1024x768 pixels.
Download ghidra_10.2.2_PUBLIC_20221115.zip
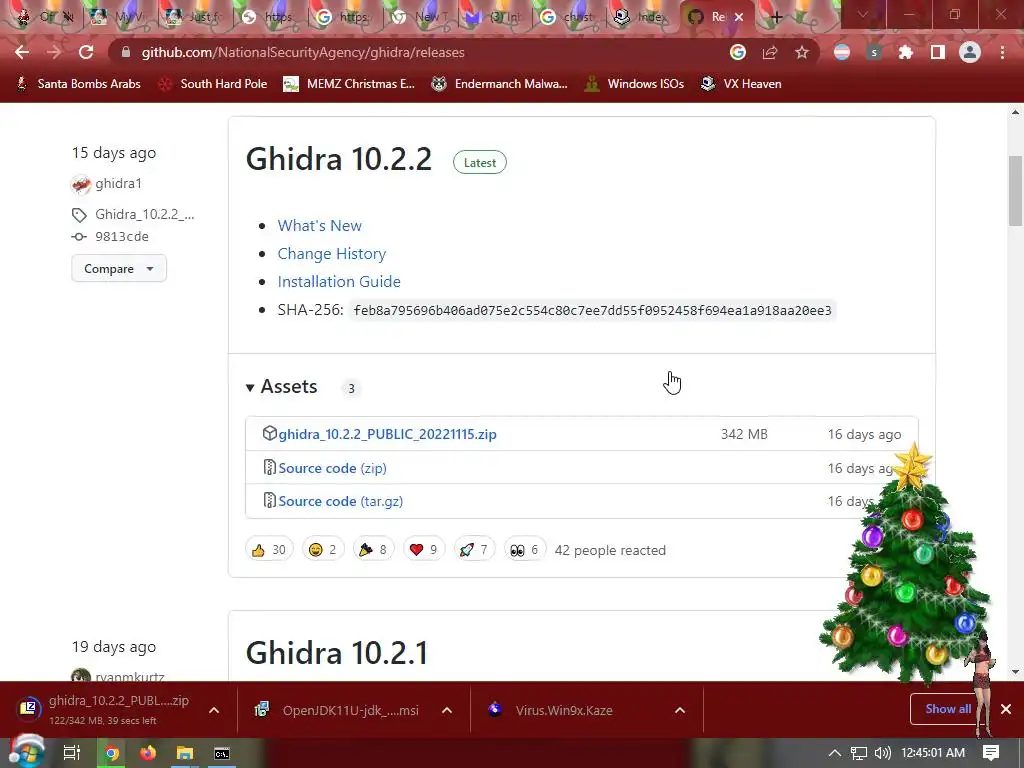(387, 434)
